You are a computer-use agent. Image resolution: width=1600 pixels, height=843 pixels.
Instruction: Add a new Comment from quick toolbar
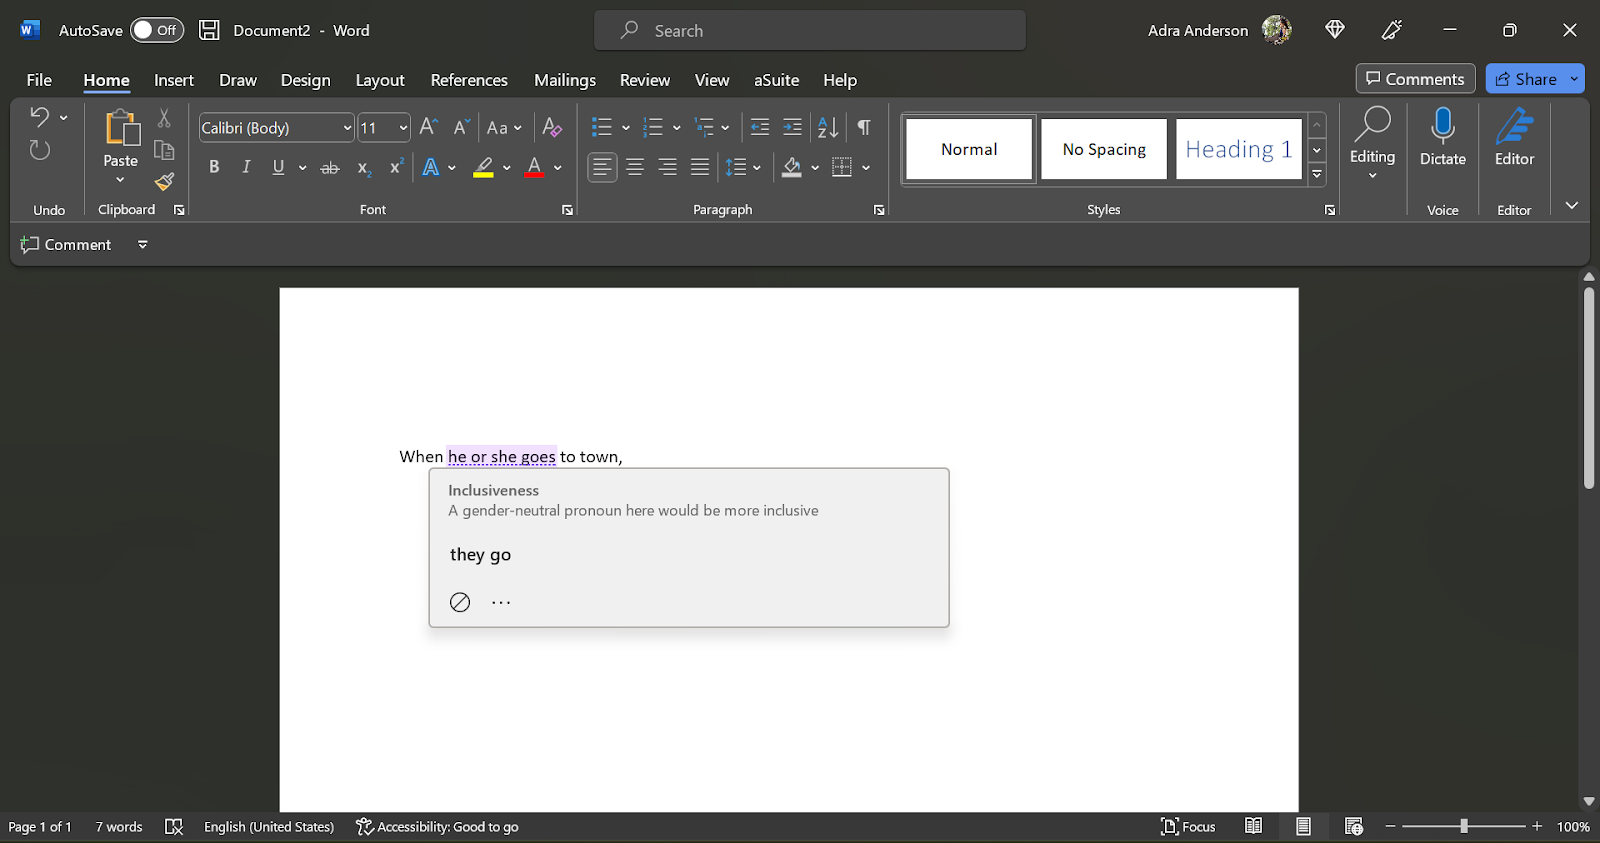pyautogui.click(x=66, y=244)
